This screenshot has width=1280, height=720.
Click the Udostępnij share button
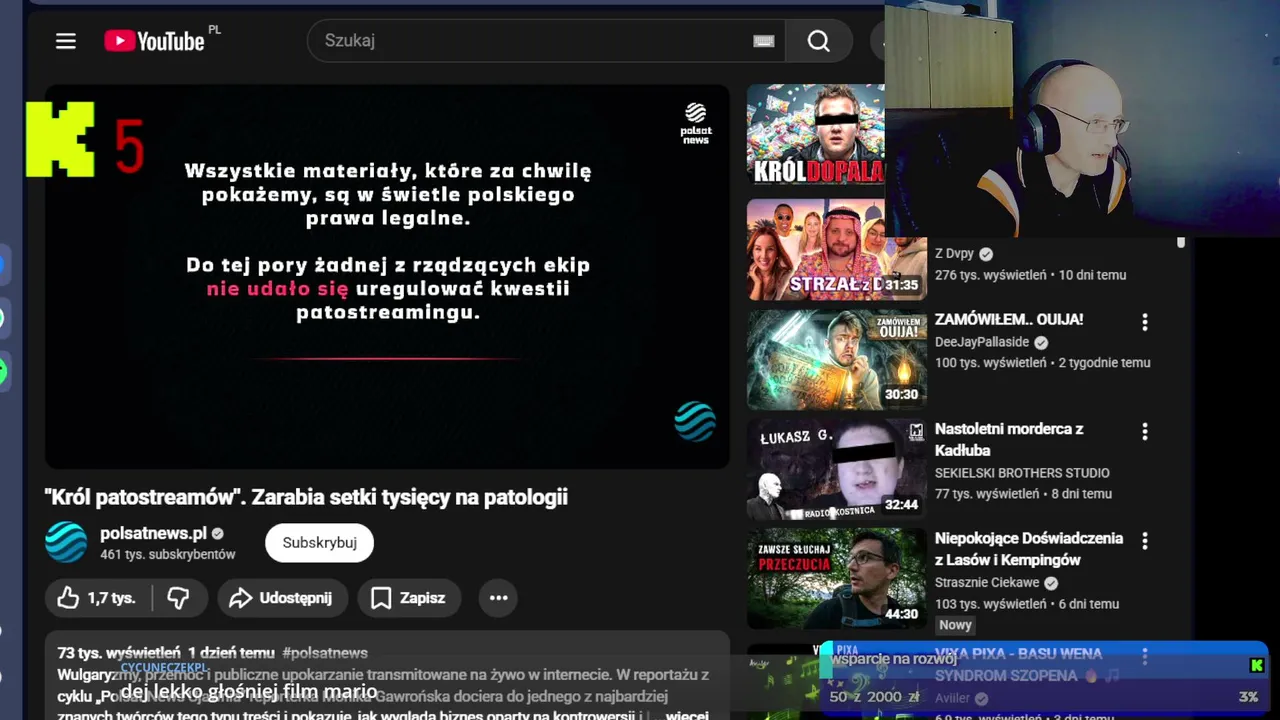(x=282, y=598)
